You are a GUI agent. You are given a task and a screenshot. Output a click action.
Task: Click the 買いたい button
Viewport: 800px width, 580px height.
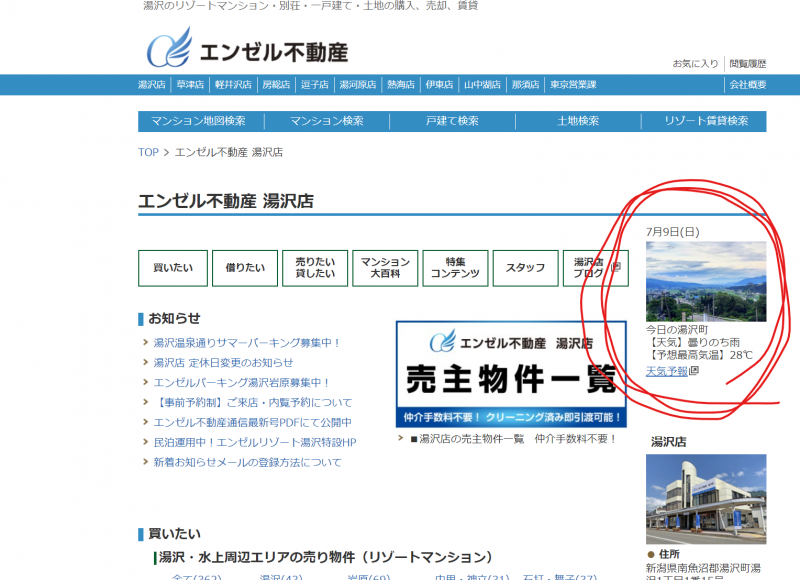173,268
